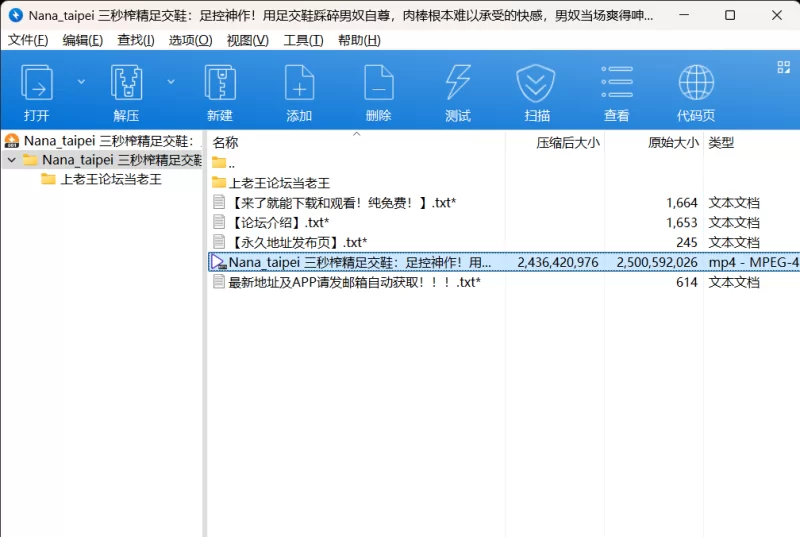The image size is (800, 537).
Task: Expand the dropdown arrow next to 打开
Action: click(x=81, y=82)
